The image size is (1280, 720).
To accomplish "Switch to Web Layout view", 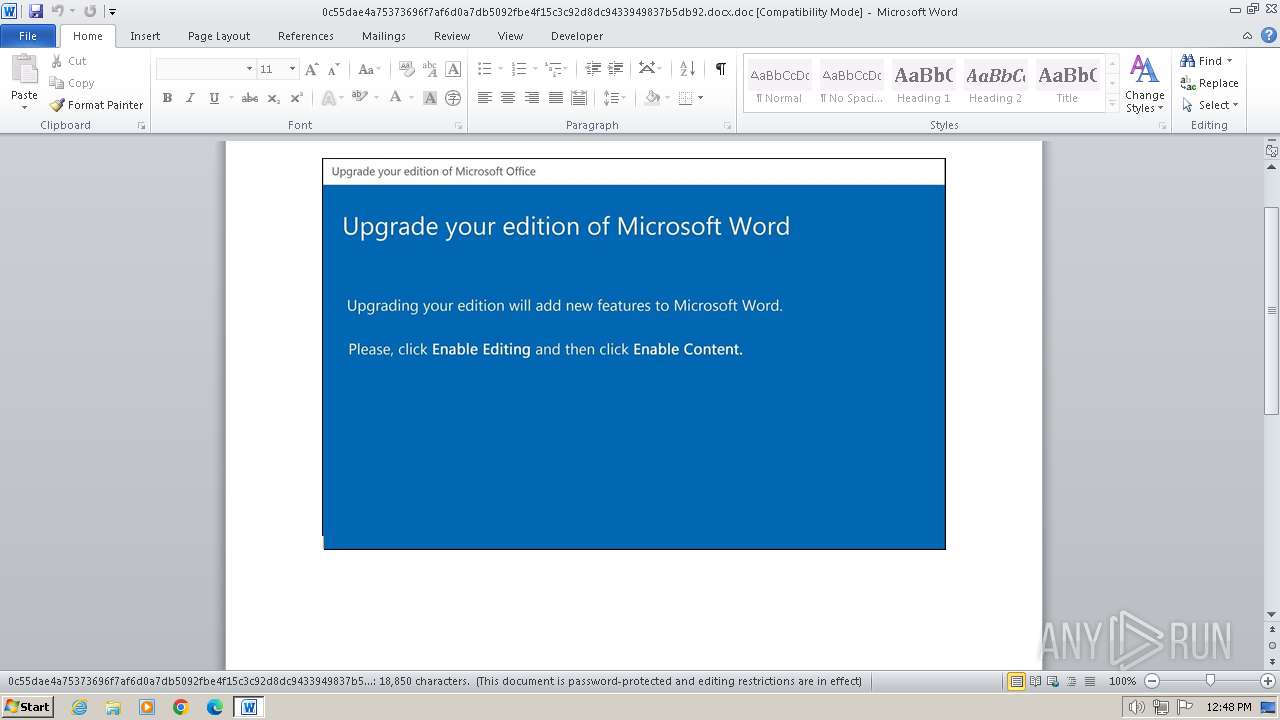I will tap(1053, 681).
